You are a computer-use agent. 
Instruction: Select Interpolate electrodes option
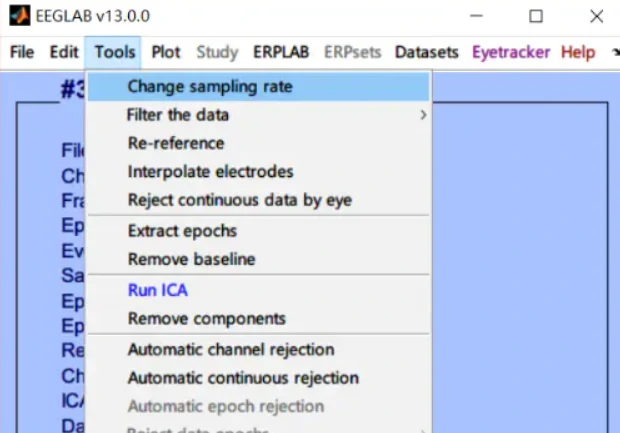coord(210,172)
